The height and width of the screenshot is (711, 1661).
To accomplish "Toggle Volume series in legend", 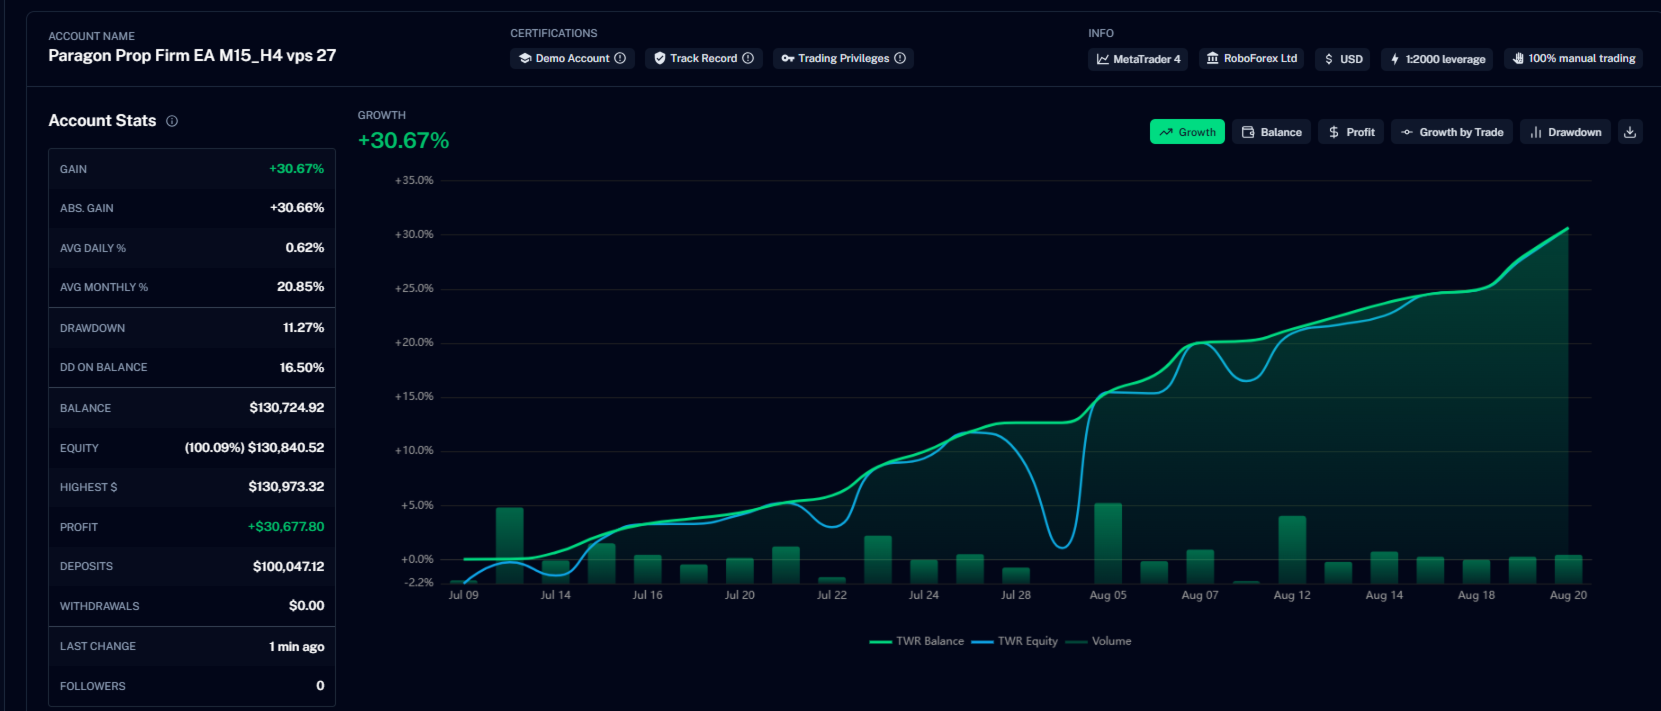I will 1099,641.
